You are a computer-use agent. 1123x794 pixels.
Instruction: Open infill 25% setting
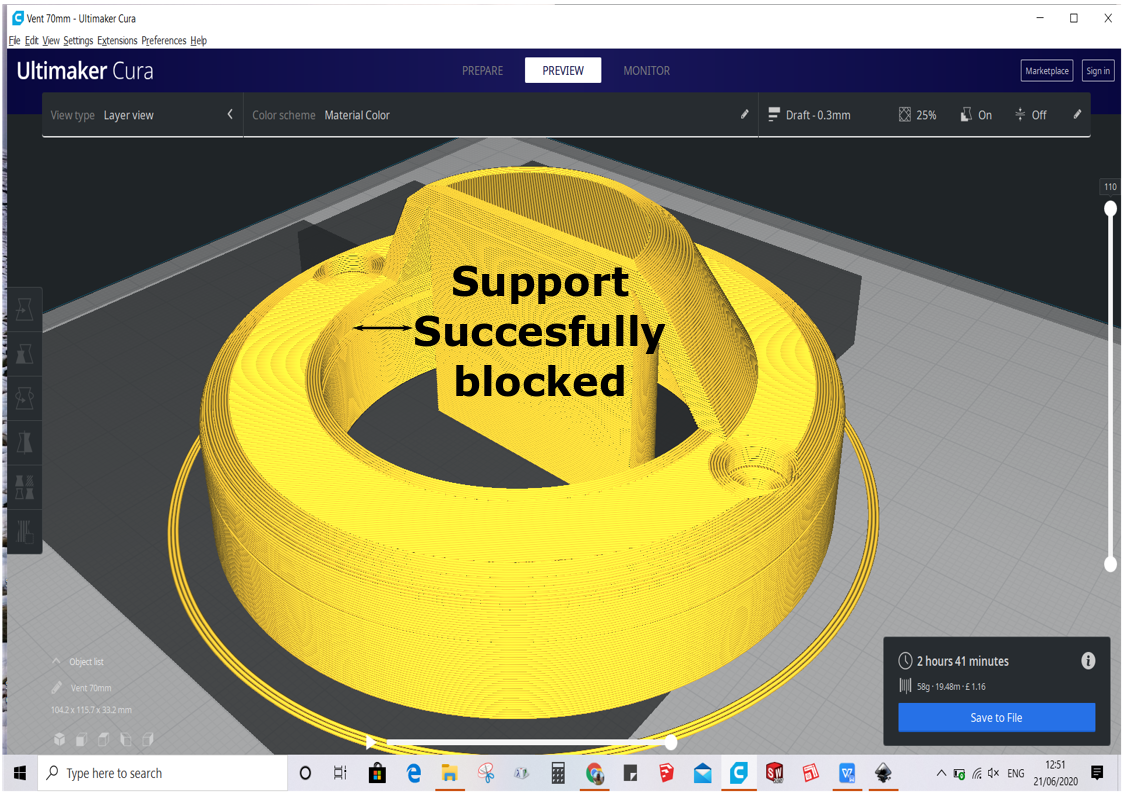click(x=917, y=115)
